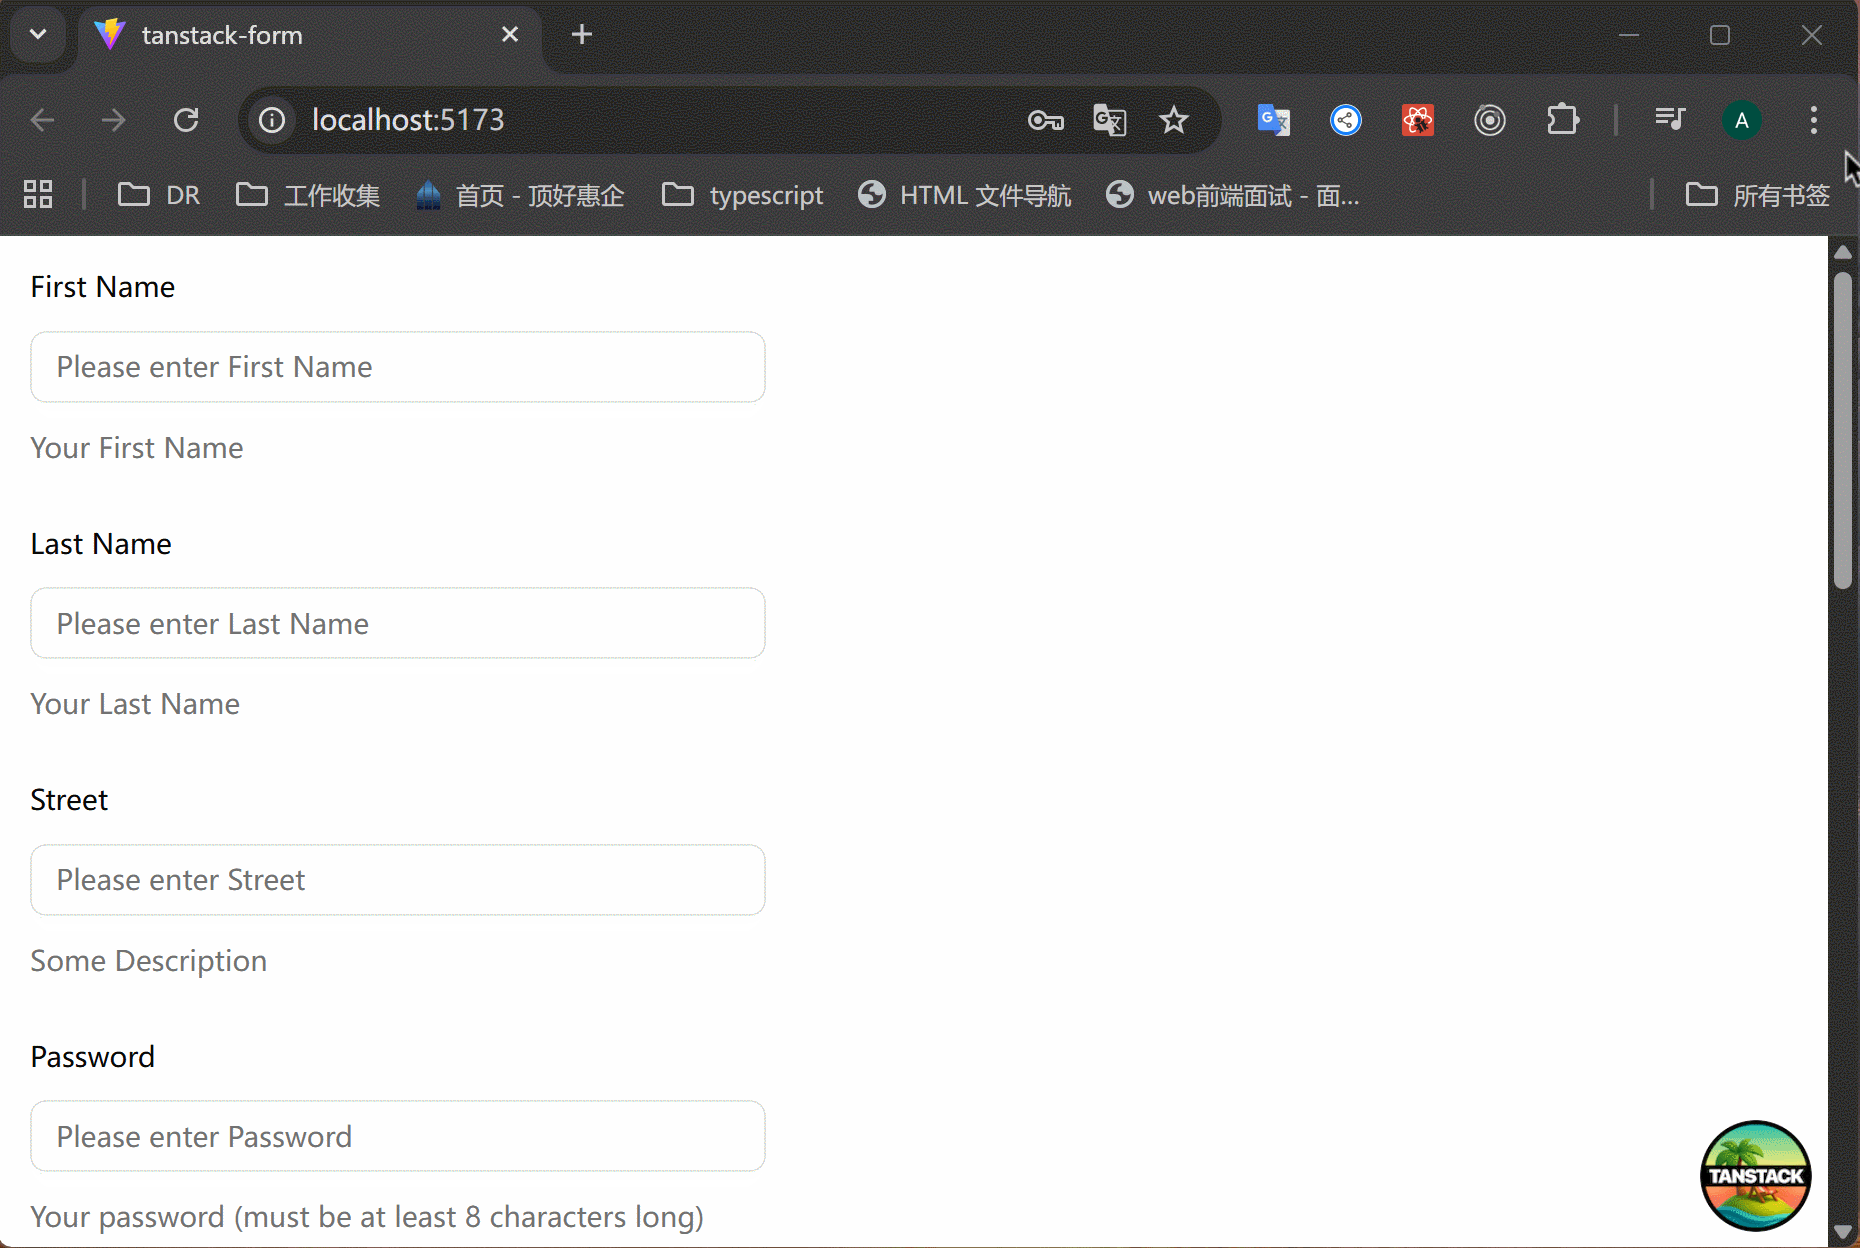Viewport: 1860px width, 1248px height.
Task: Open a new browser tab
Action: click(582, 35)
